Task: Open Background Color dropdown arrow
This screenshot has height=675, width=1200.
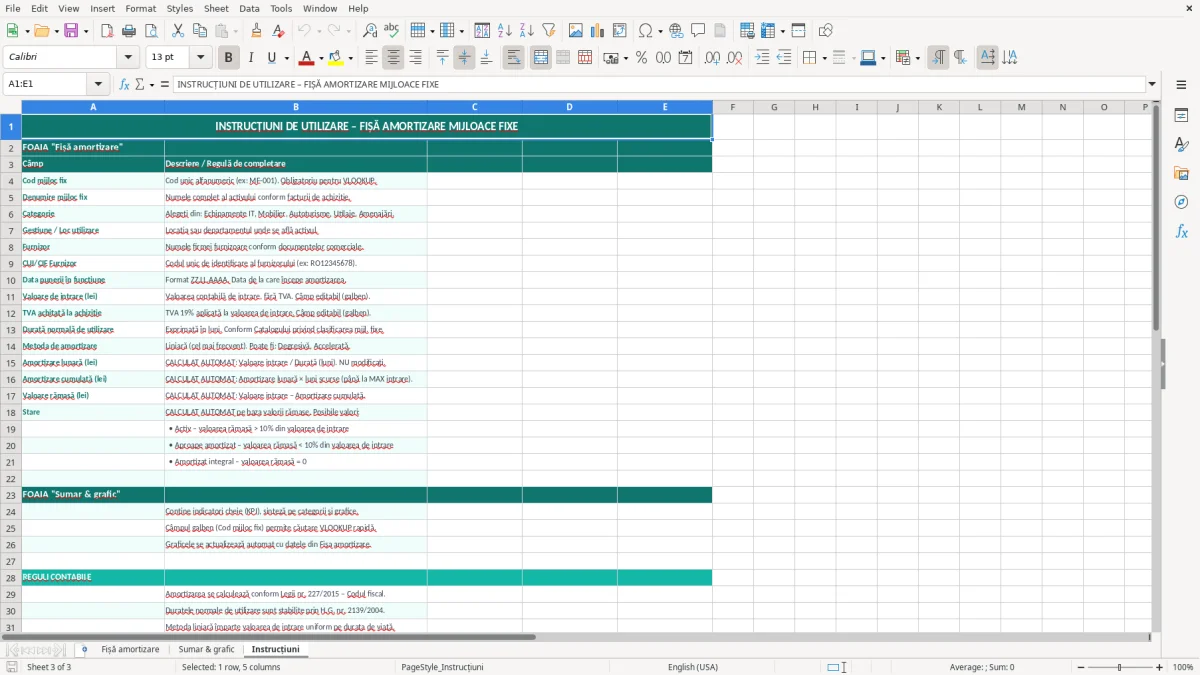Action: point(350,58)
